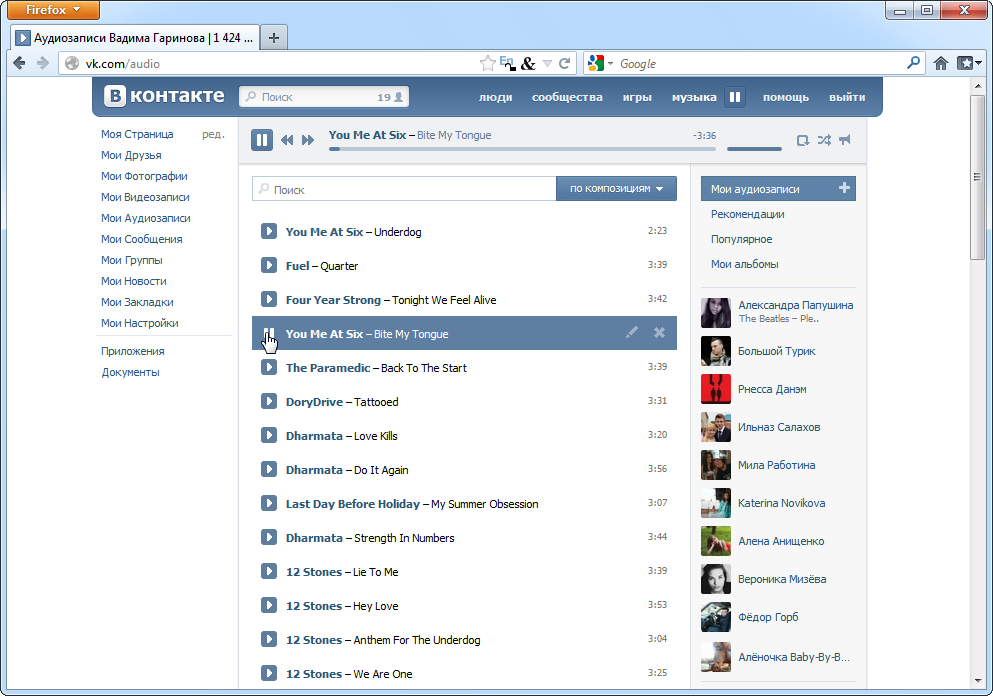The image size is (993, 696).
Task: Play 'Last Day Before Holiday – My Summer Obsession'
Action: [x=269, y=503]
